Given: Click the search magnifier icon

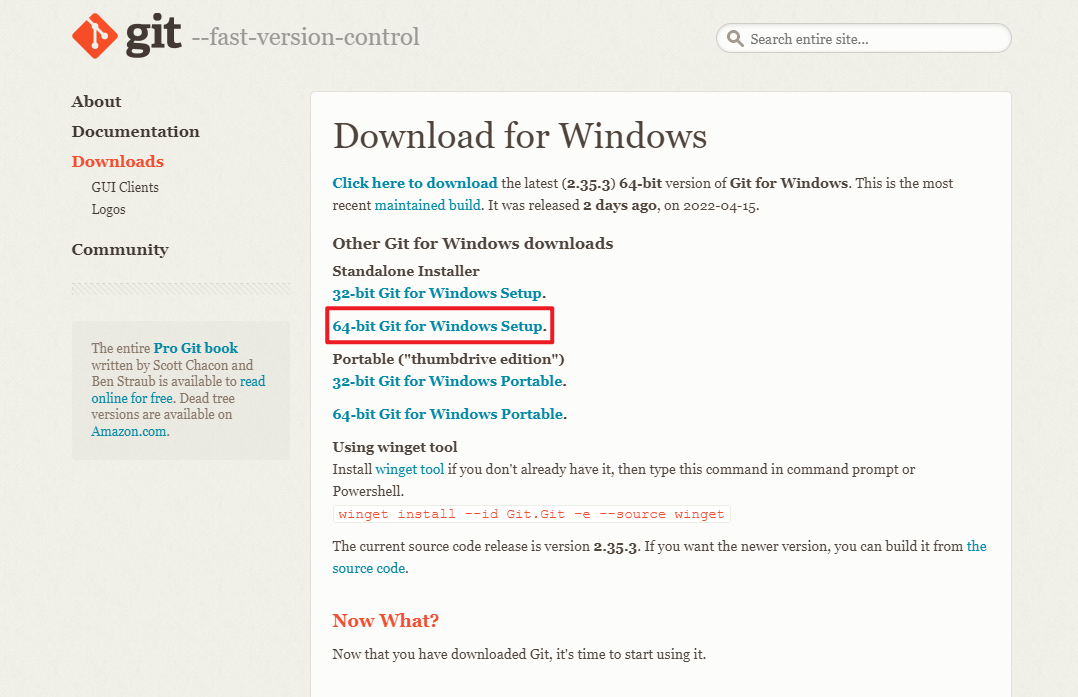Looking at the screenshot, I should pyautogui.click(x=735, y=38).
